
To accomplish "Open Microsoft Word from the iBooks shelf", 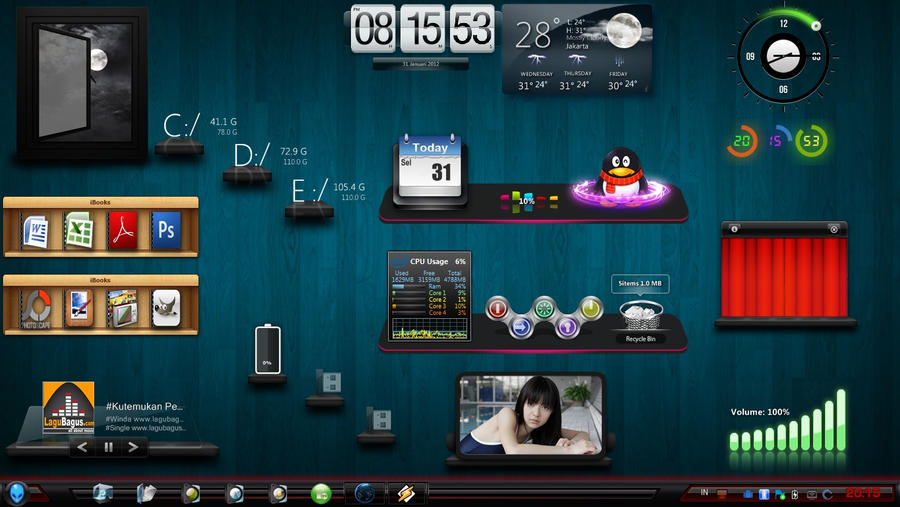I will pyautogui.click(x=36, y=231).
